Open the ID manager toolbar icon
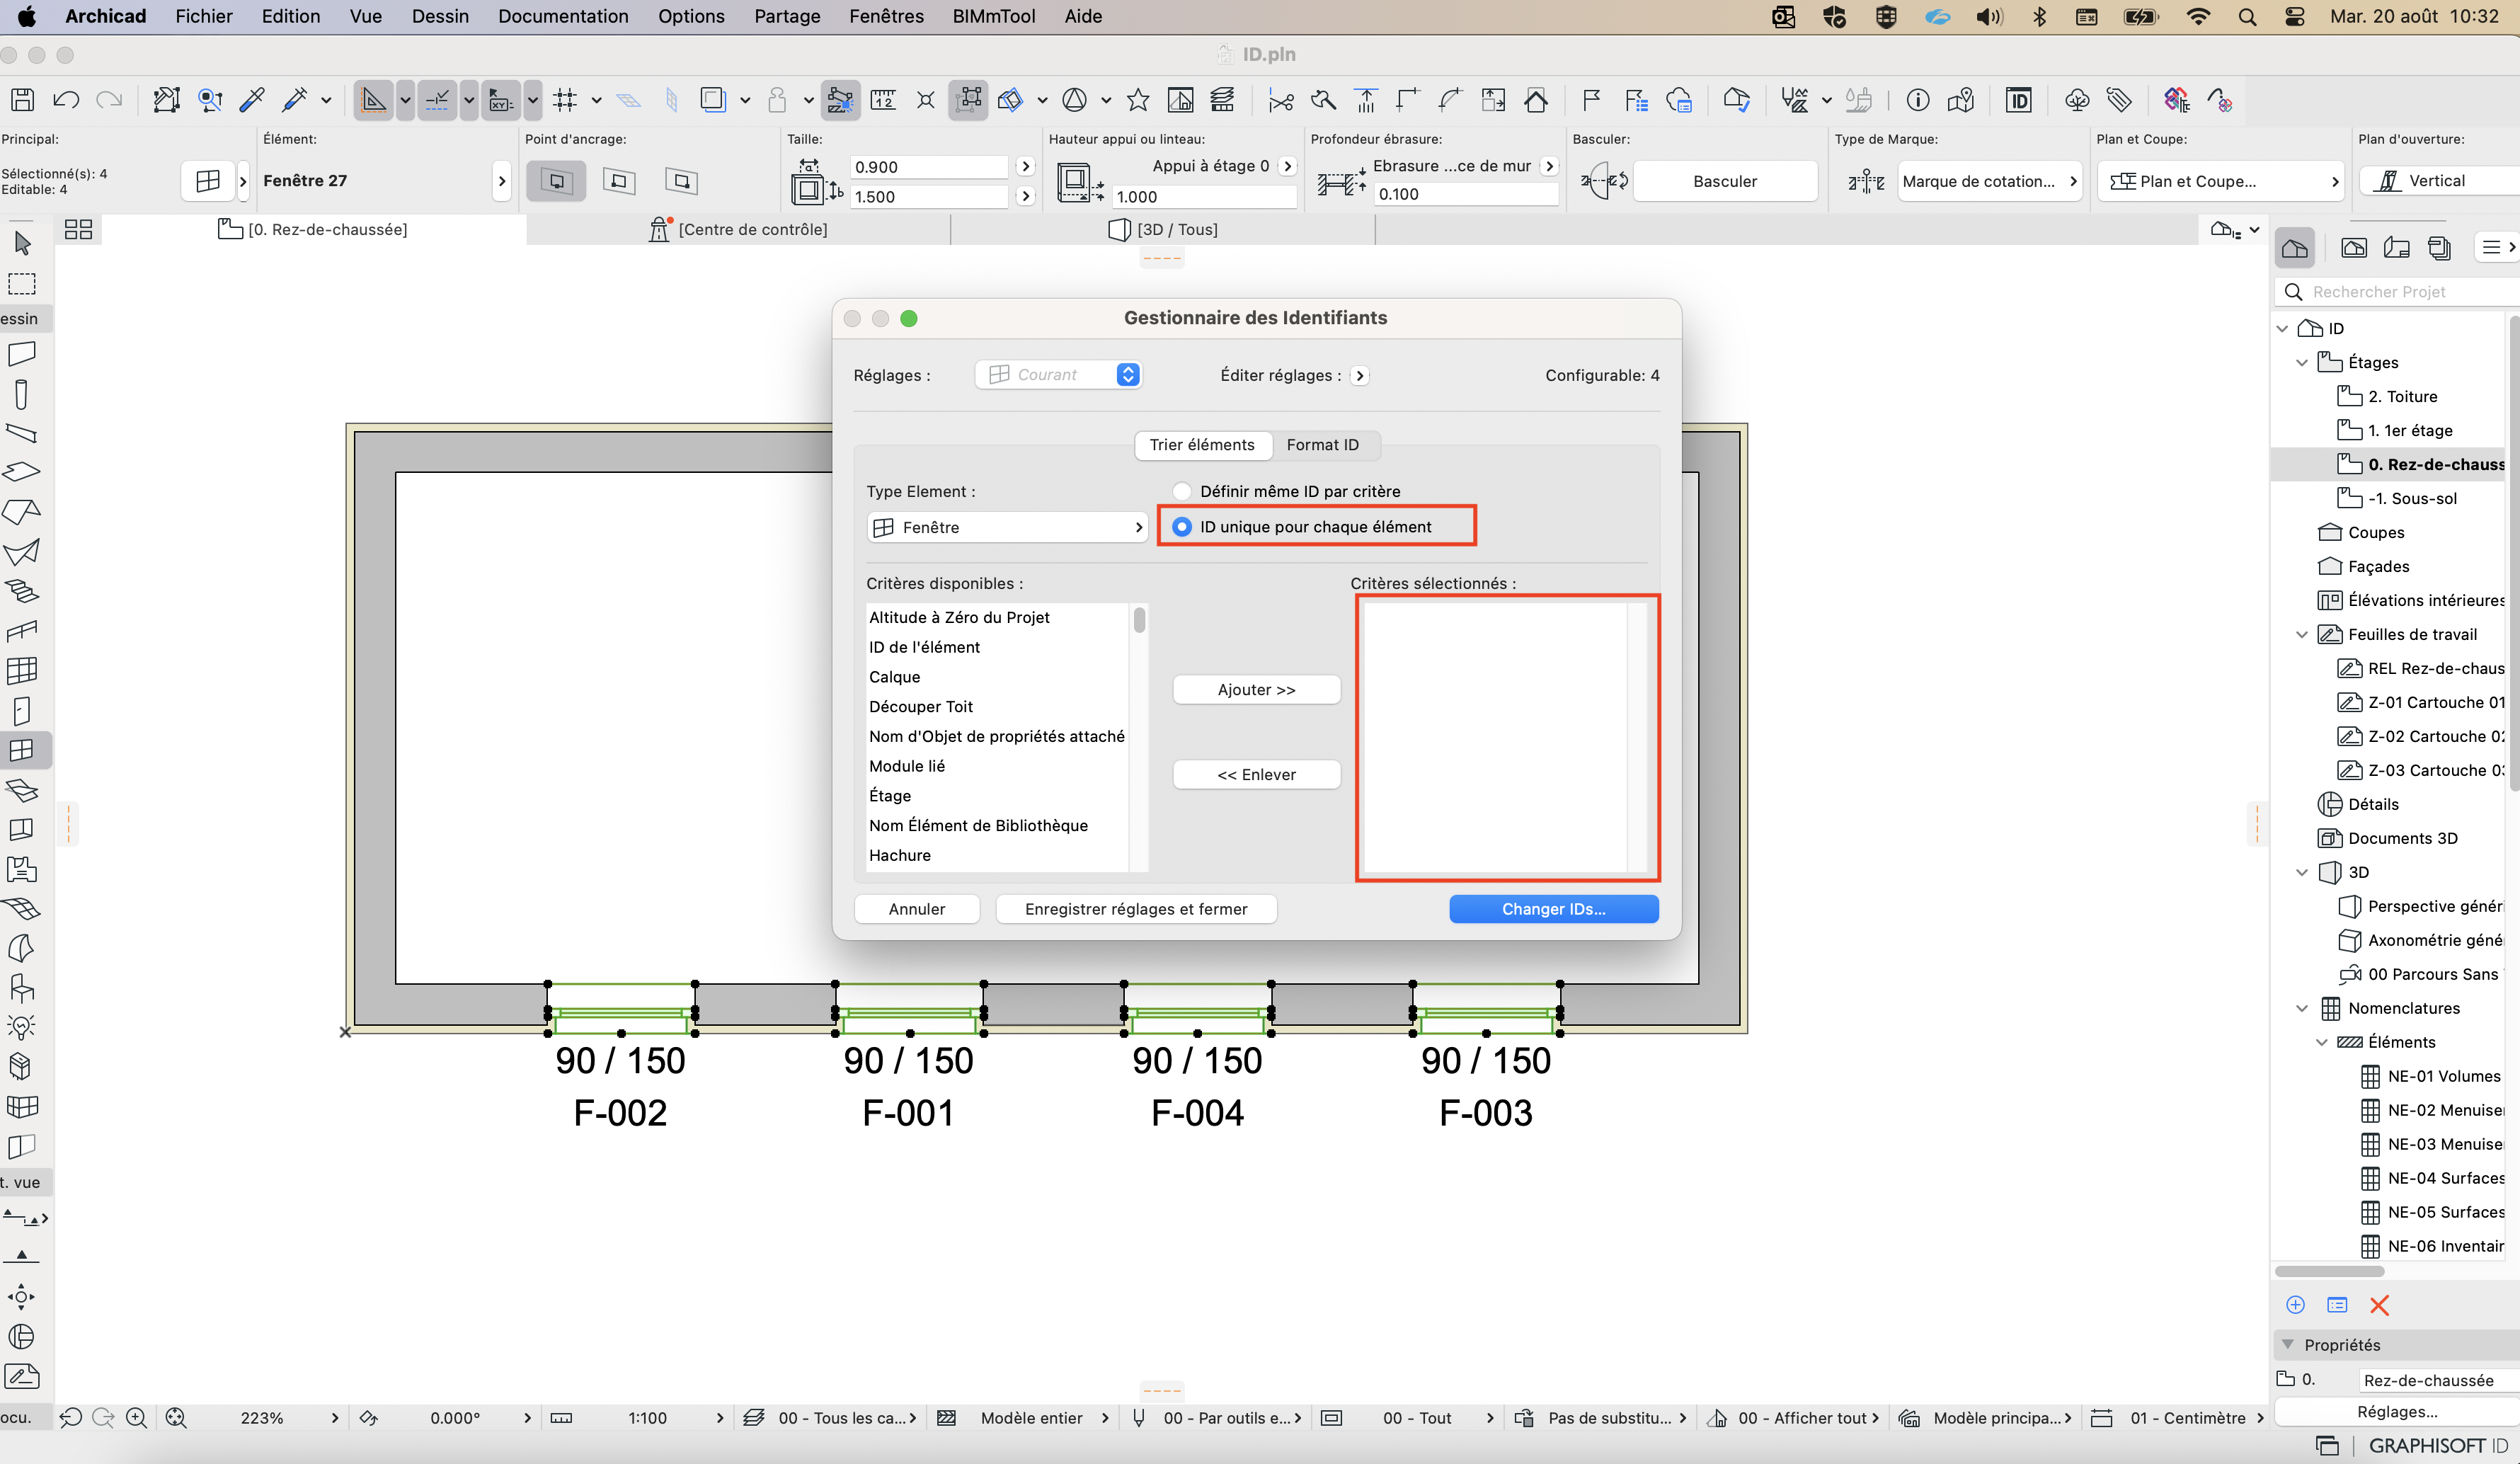This screenshot has width=2520, height=1464. coord(2018,100)
